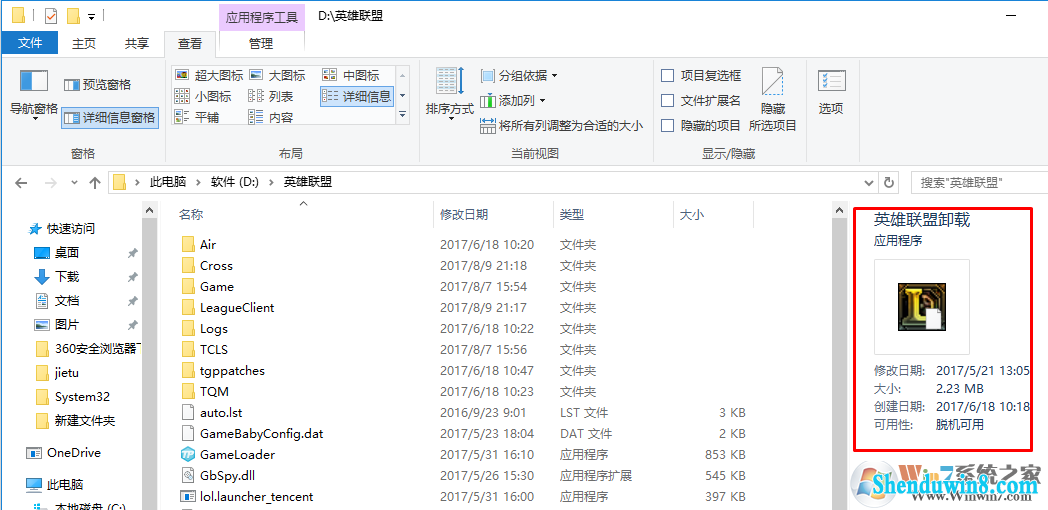1048x510 pixels.
Task: Toggle the Preview pane (预览窗格)
Action: [97, 85]
